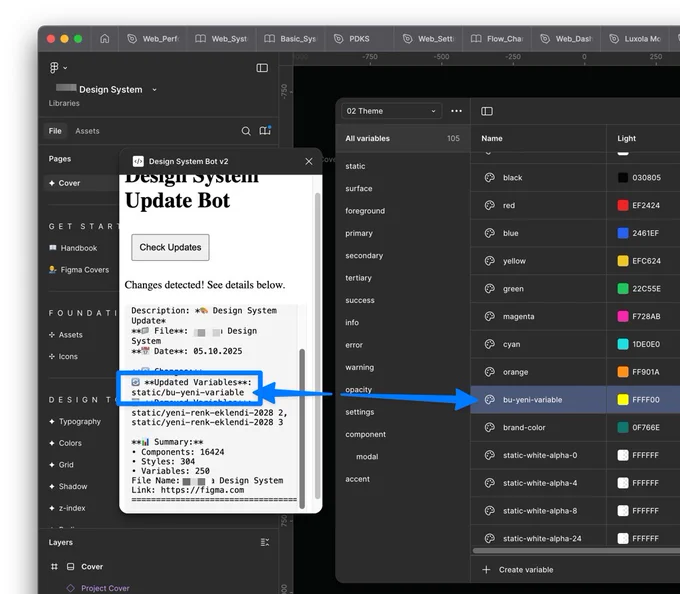Image resolution: width=680 pixels, height=594 pixels.
Task: Click the palette icon for yellow
Action: coord(490,261)
